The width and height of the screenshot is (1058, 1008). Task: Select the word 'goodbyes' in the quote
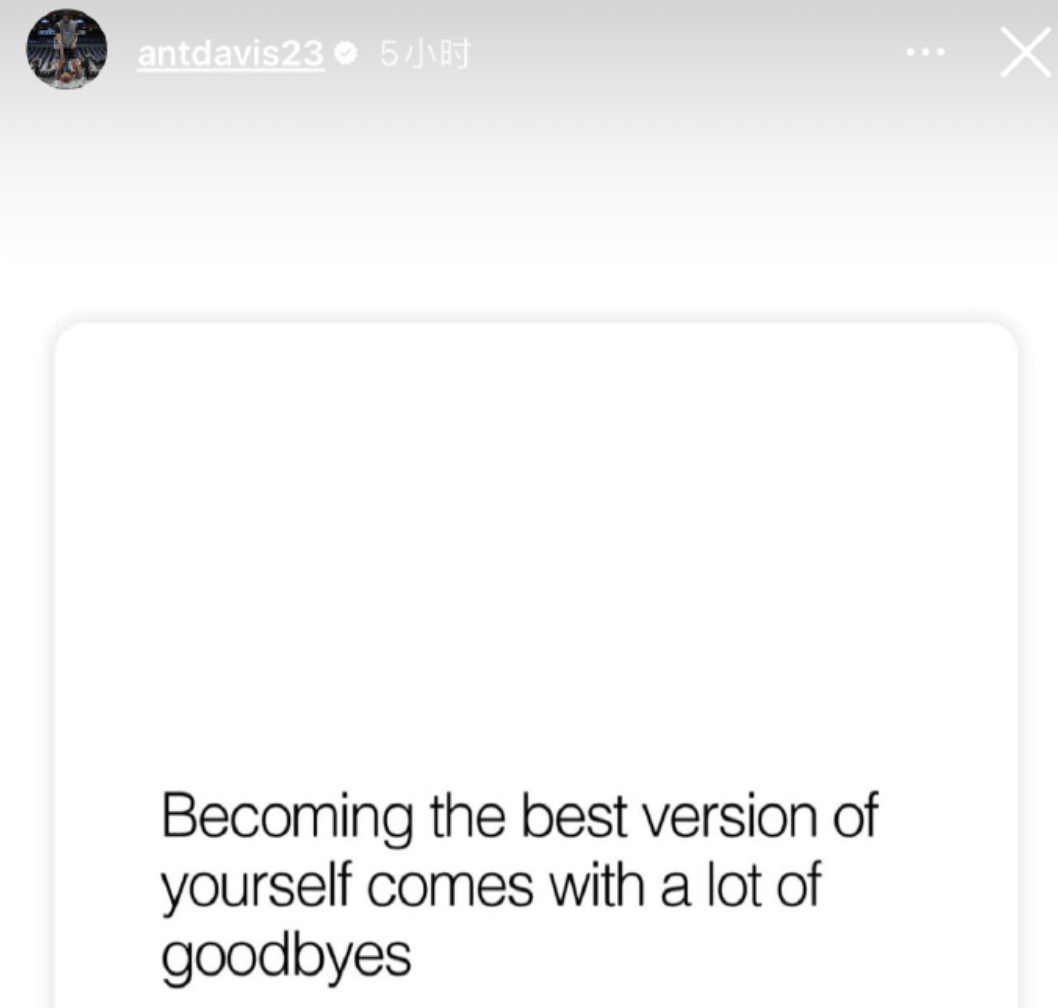(x=285, y=957)
